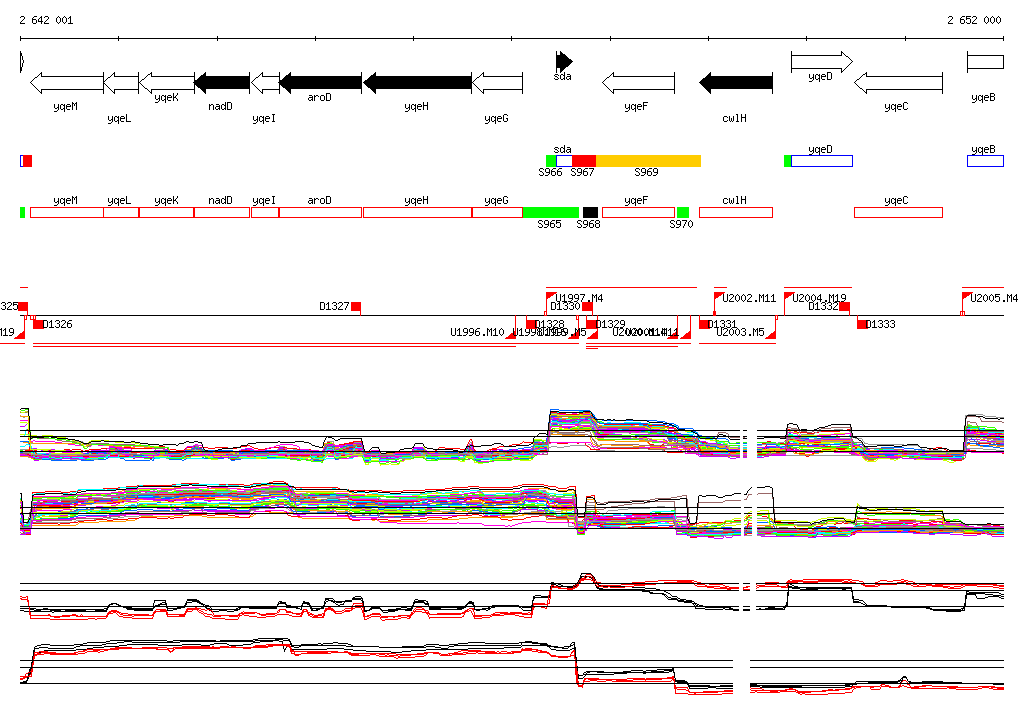Screen dimensions: 1024x714
Task: Select the S965 label text
Action: click(549, 224)
